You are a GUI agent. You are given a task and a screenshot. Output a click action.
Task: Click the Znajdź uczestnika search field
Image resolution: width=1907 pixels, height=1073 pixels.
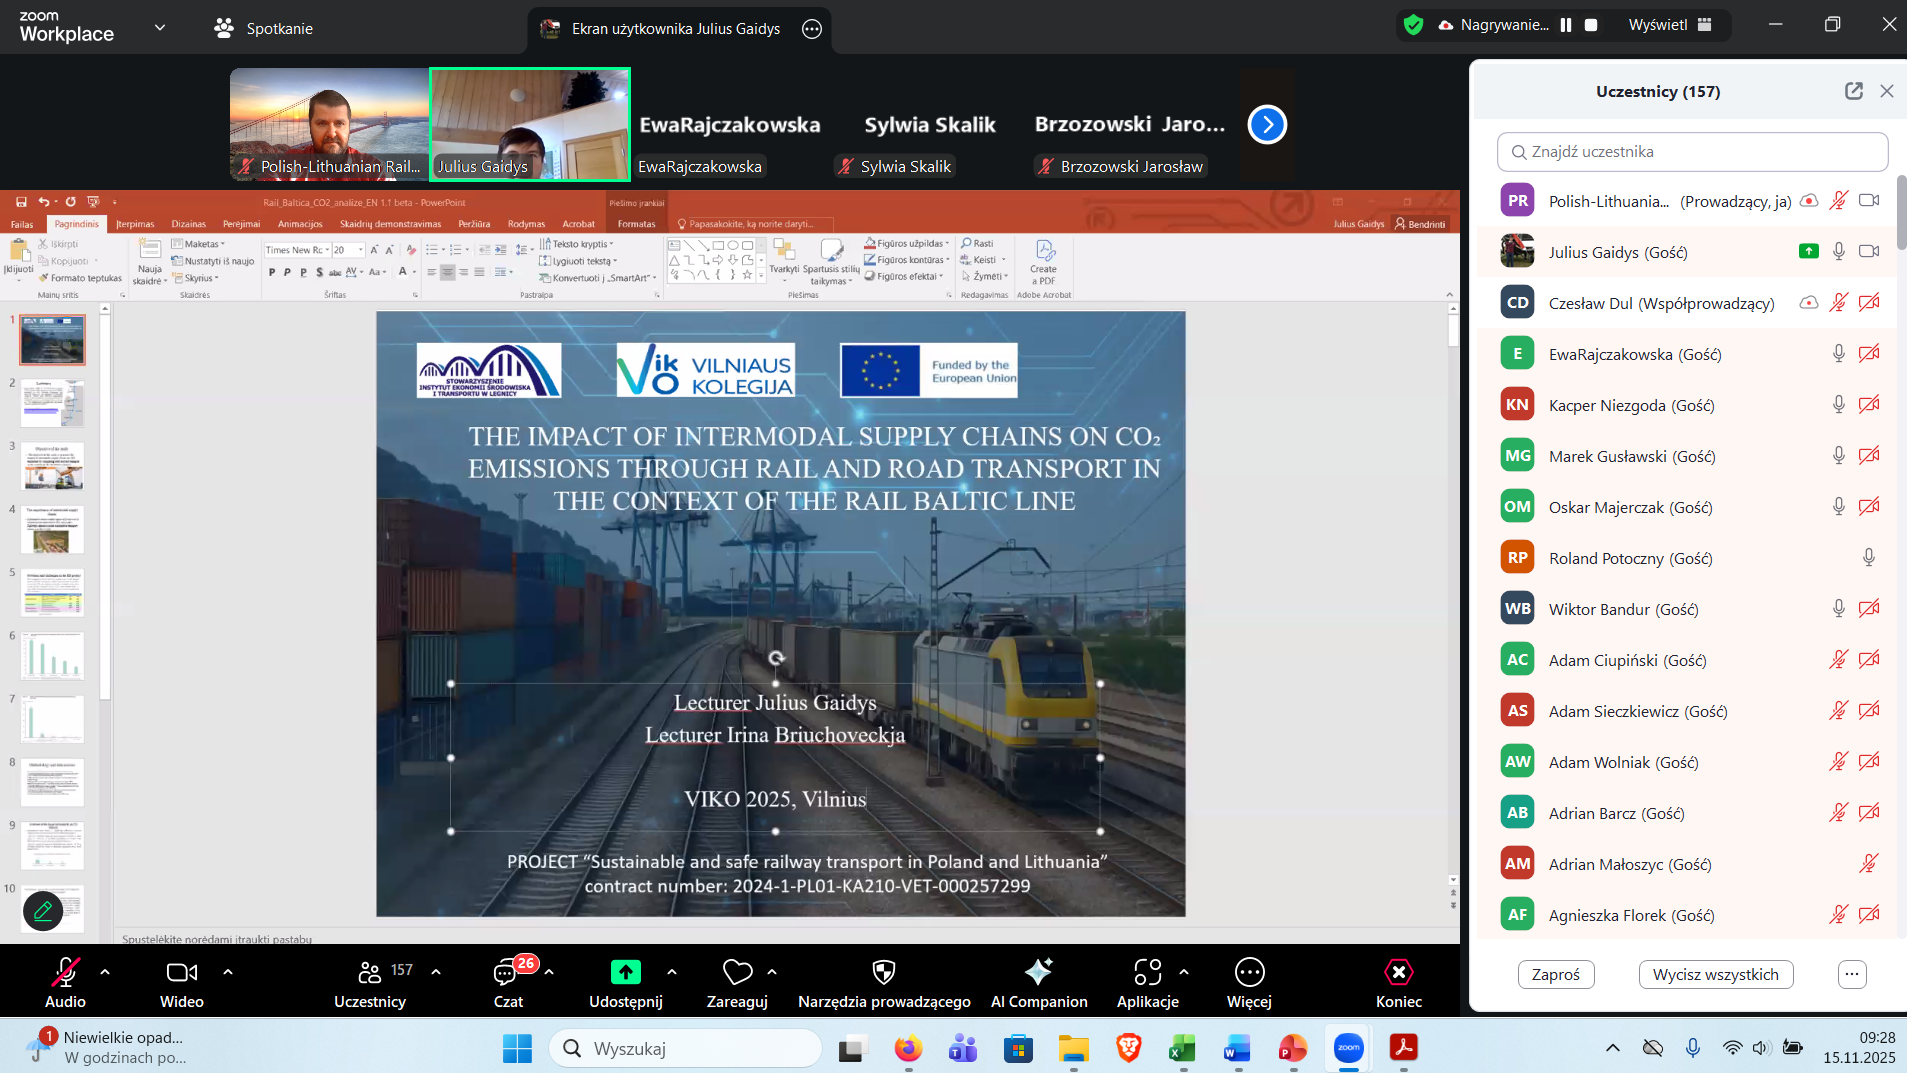[1692, 152]
